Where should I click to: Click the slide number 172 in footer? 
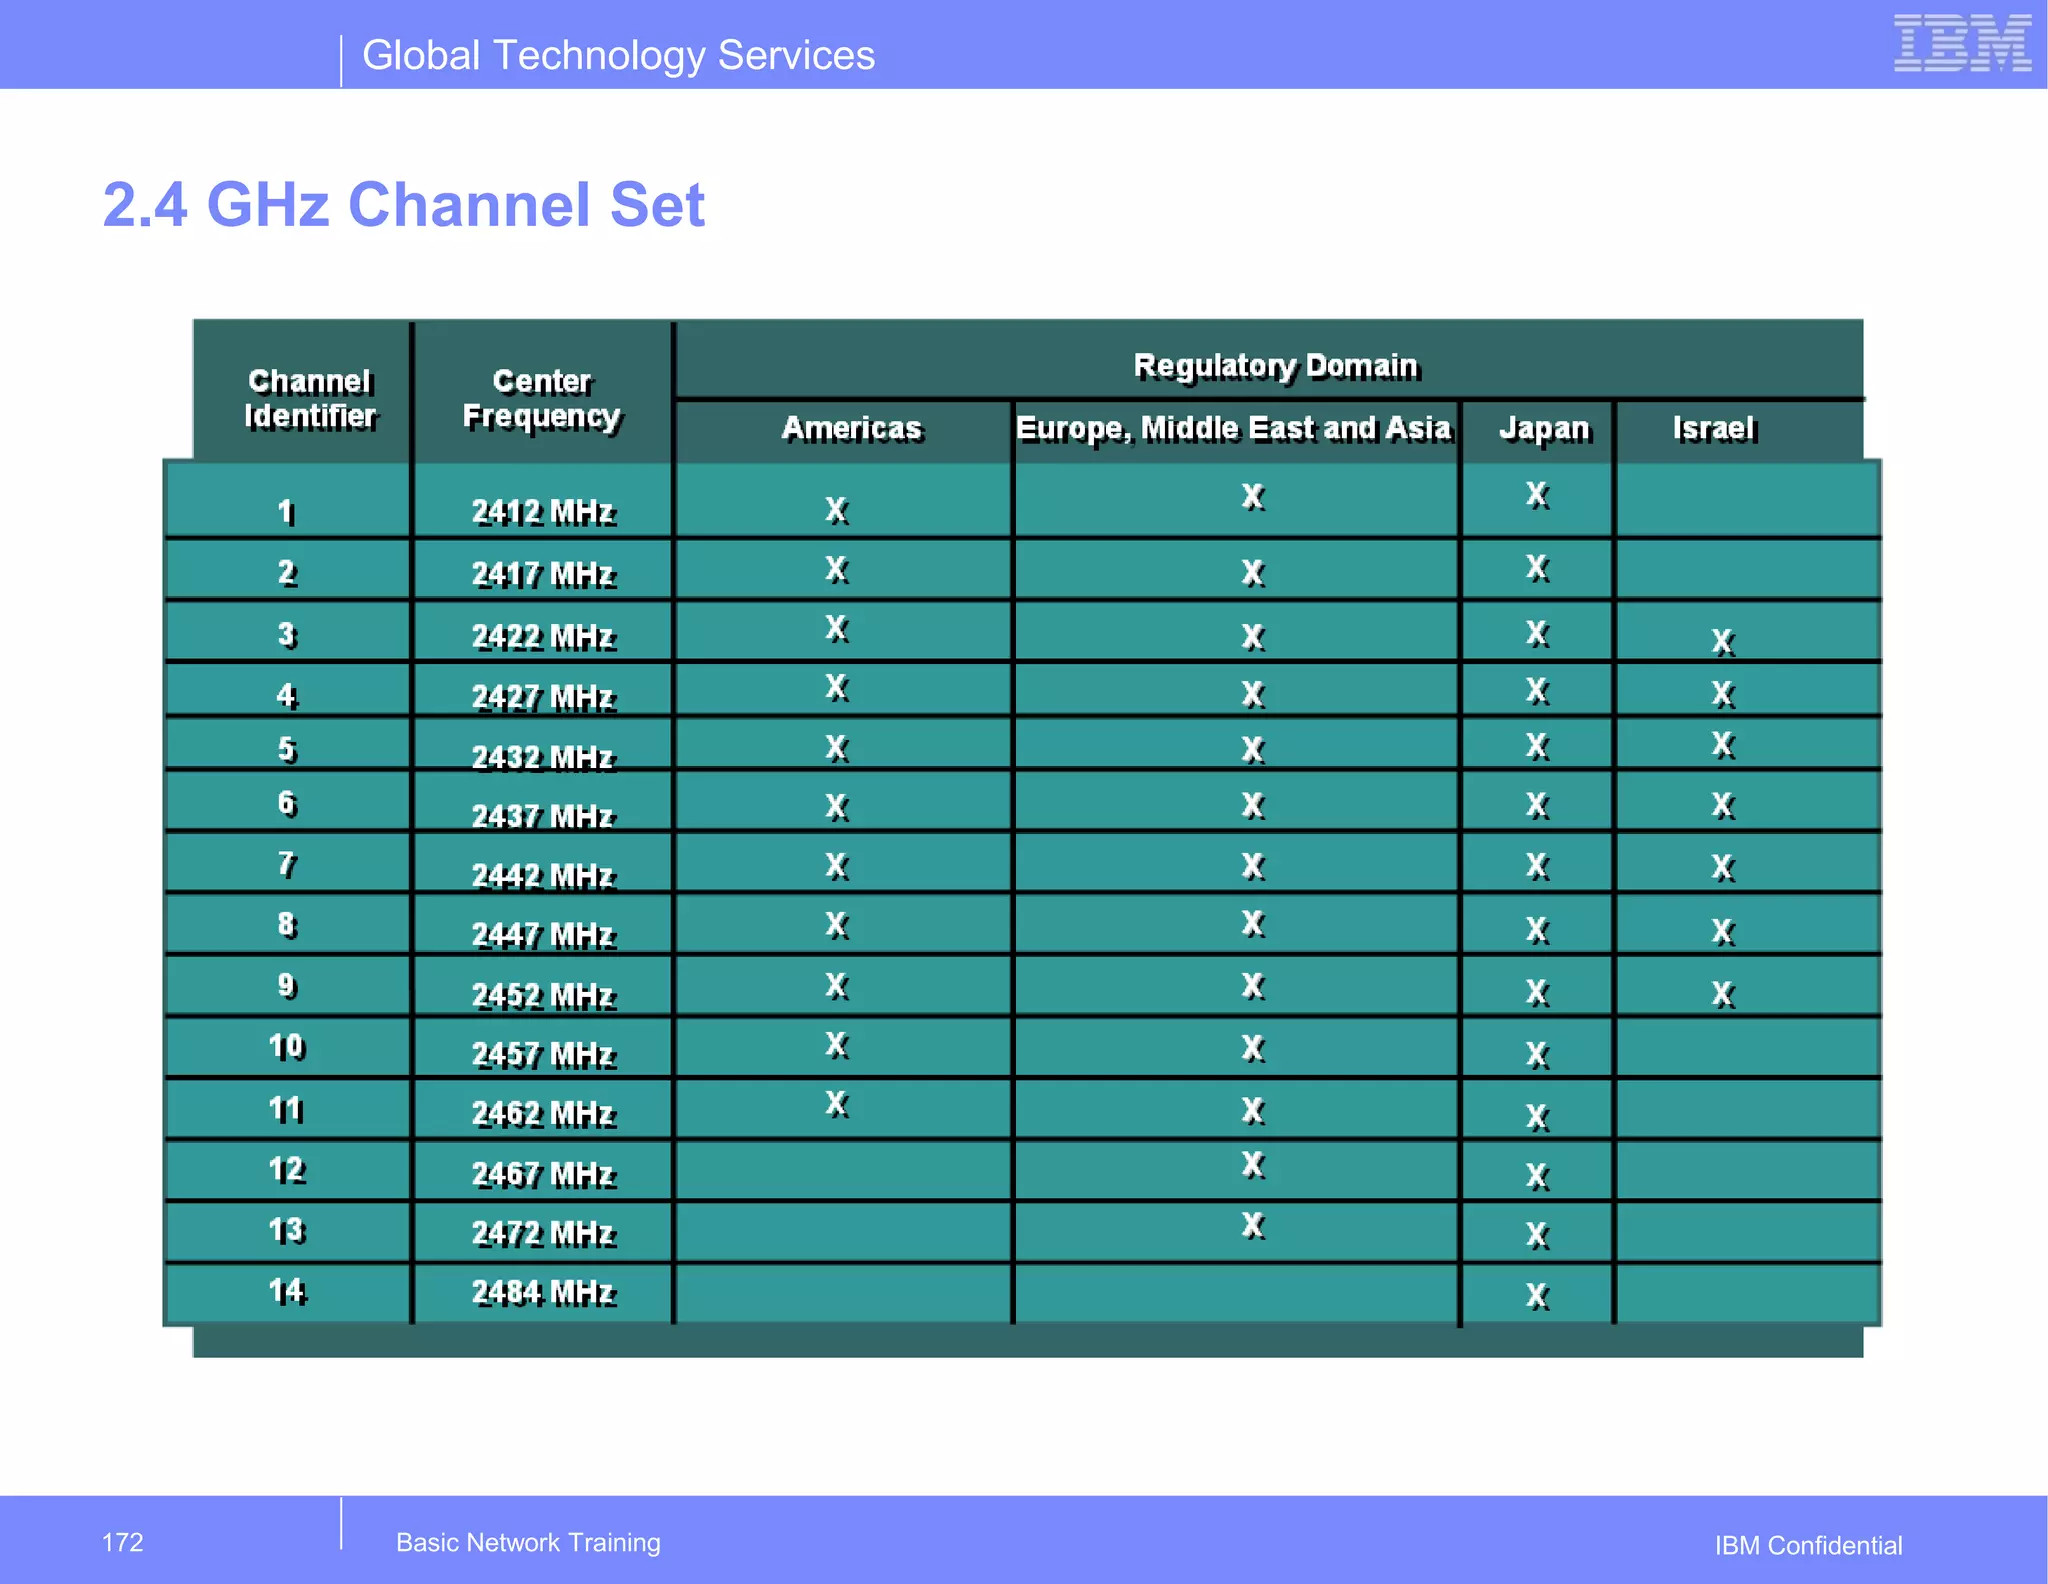point(123,1542)
